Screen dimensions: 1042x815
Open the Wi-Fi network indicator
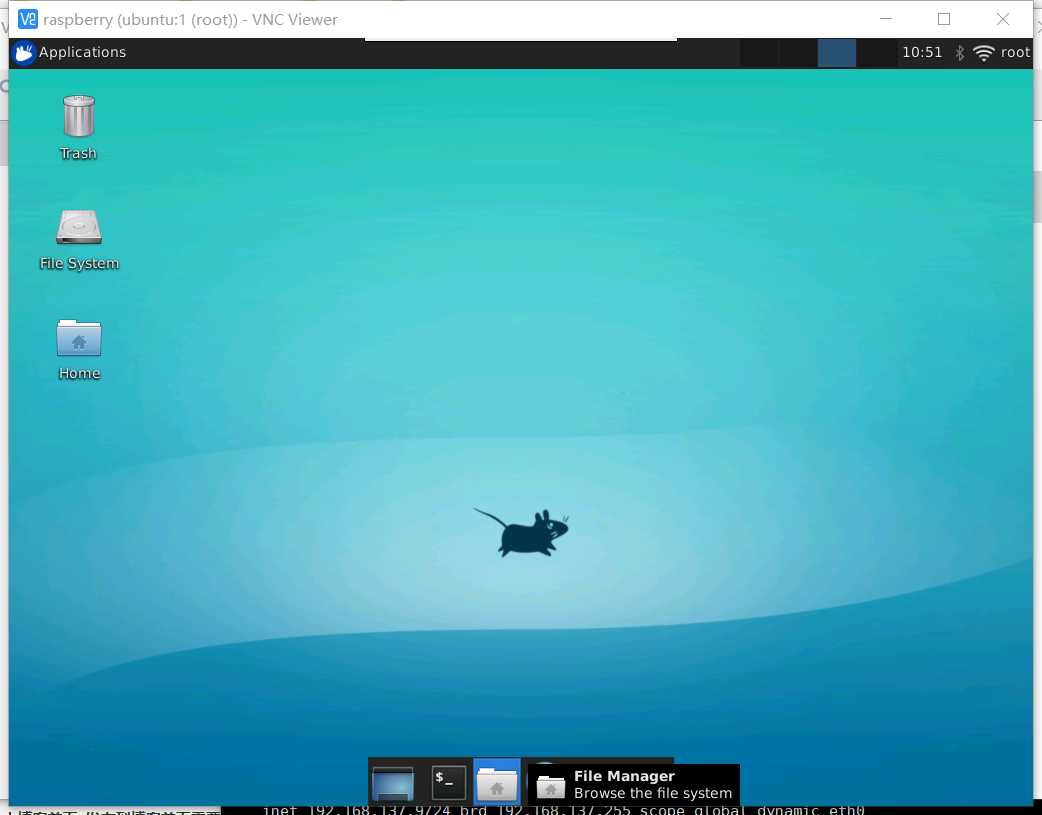(x=984, y=53)
